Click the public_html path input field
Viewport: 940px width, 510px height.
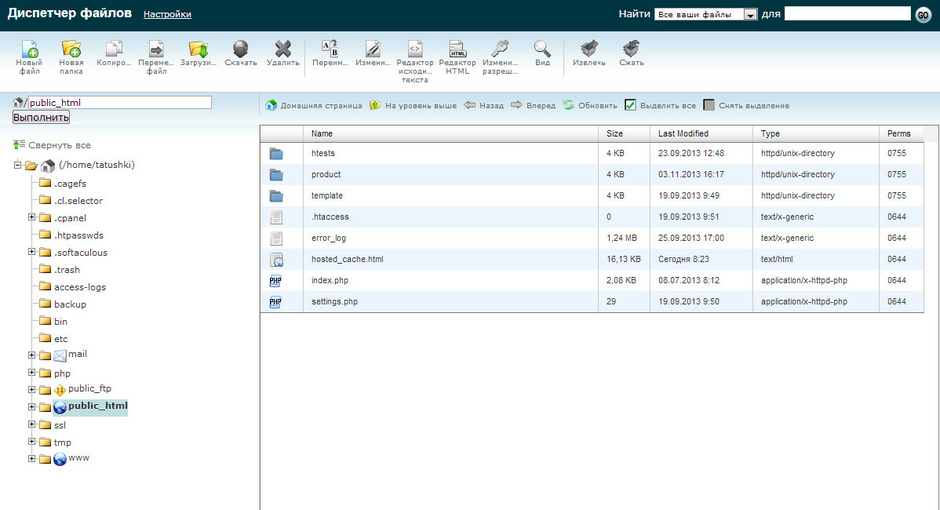120,102
